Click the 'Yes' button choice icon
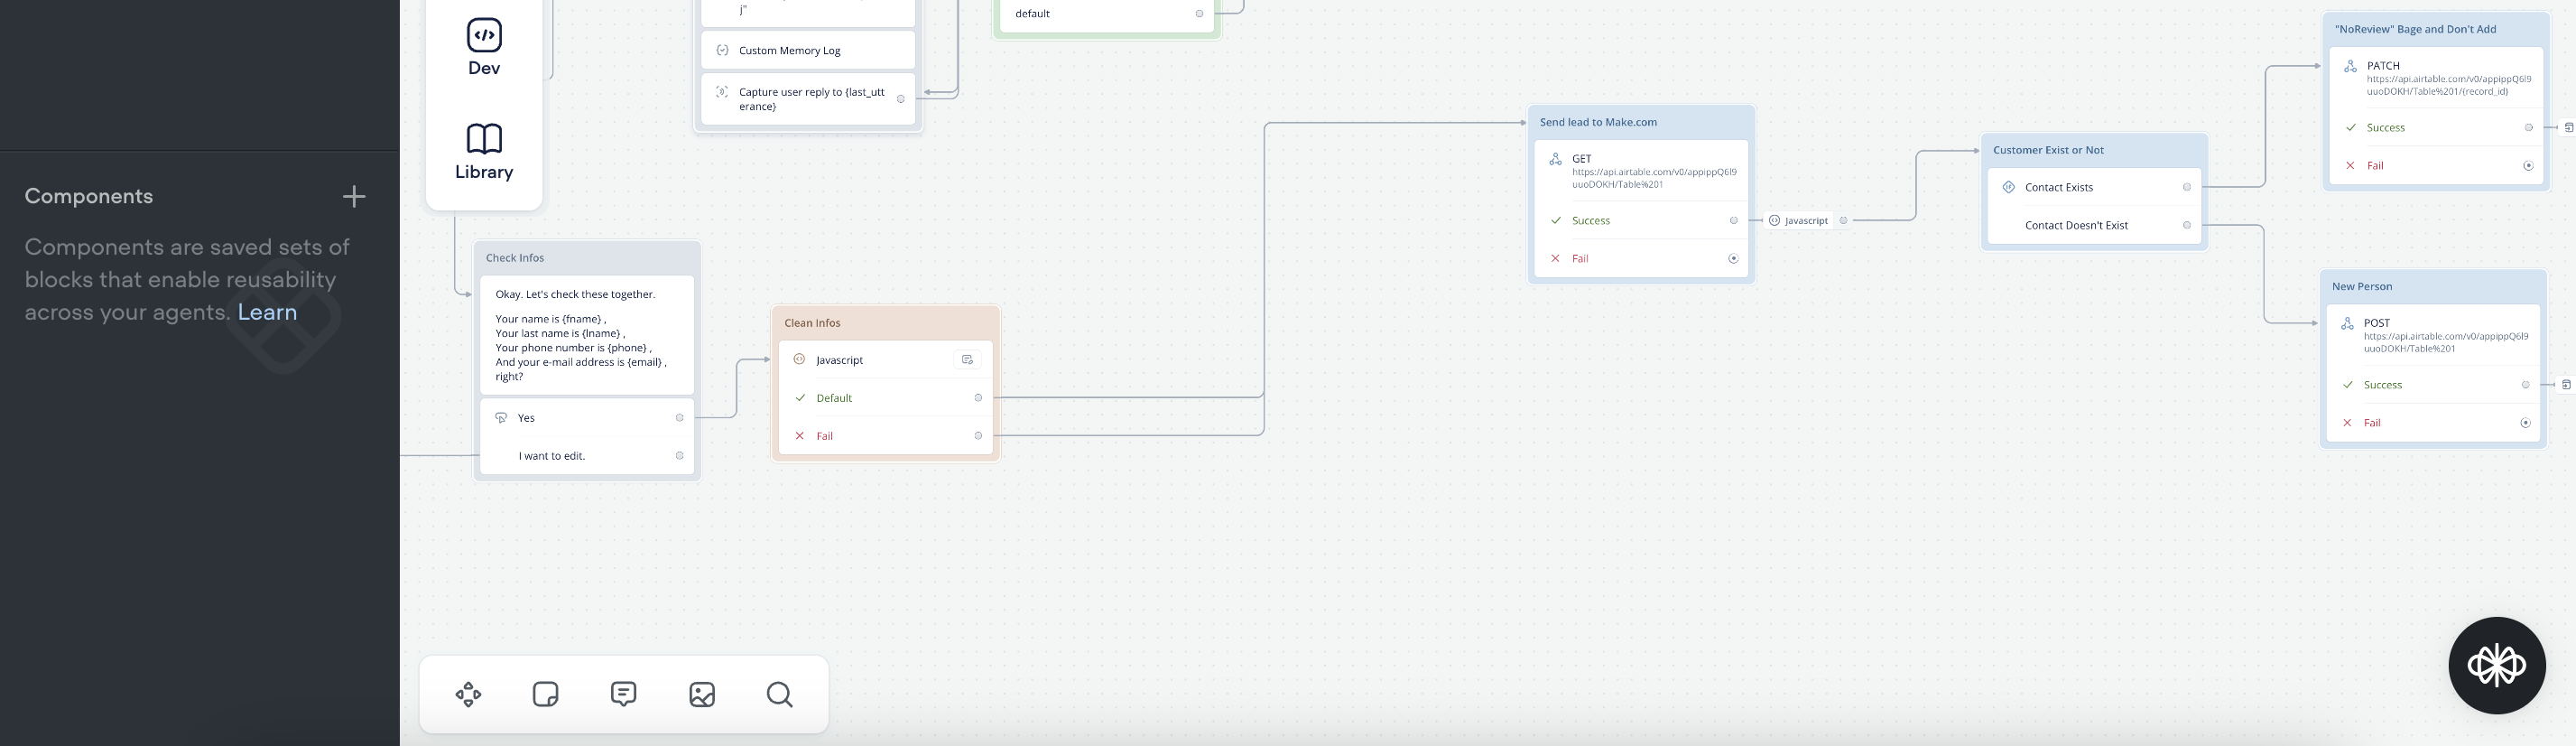 tap(502, 418)
